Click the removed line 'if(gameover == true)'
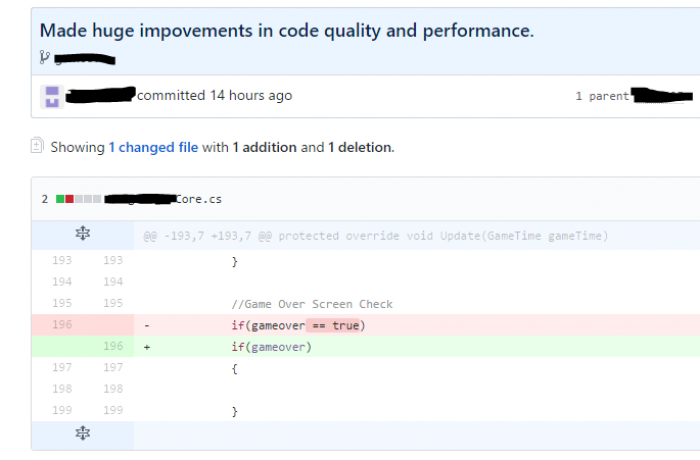The height and width of the screenshot is (460, 700). click(x=298, y=326)
